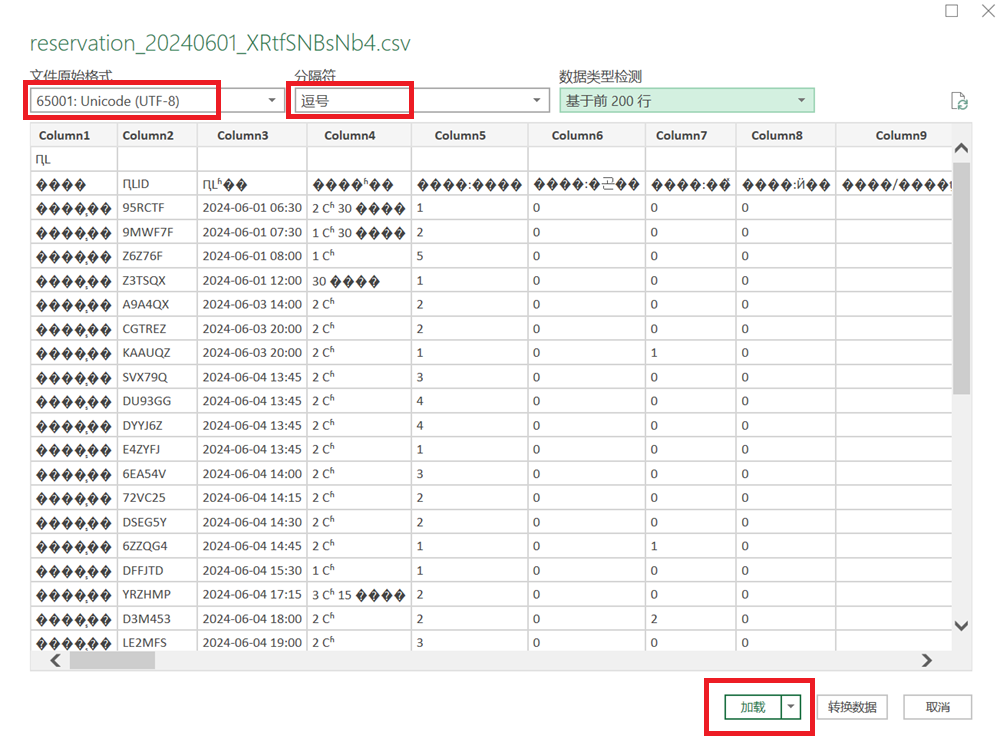Click the refresh preview file icon
Image resolution: width=1000 pixels, height=742 pixels.
tap(959, 101)
